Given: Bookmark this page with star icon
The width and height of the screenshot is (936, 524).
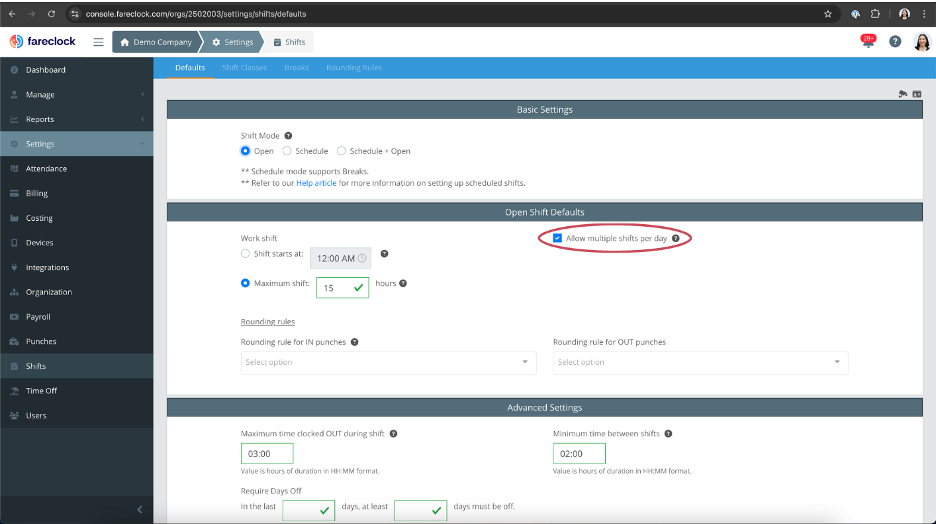Looking at the screenshot, I should click(827, 14).
